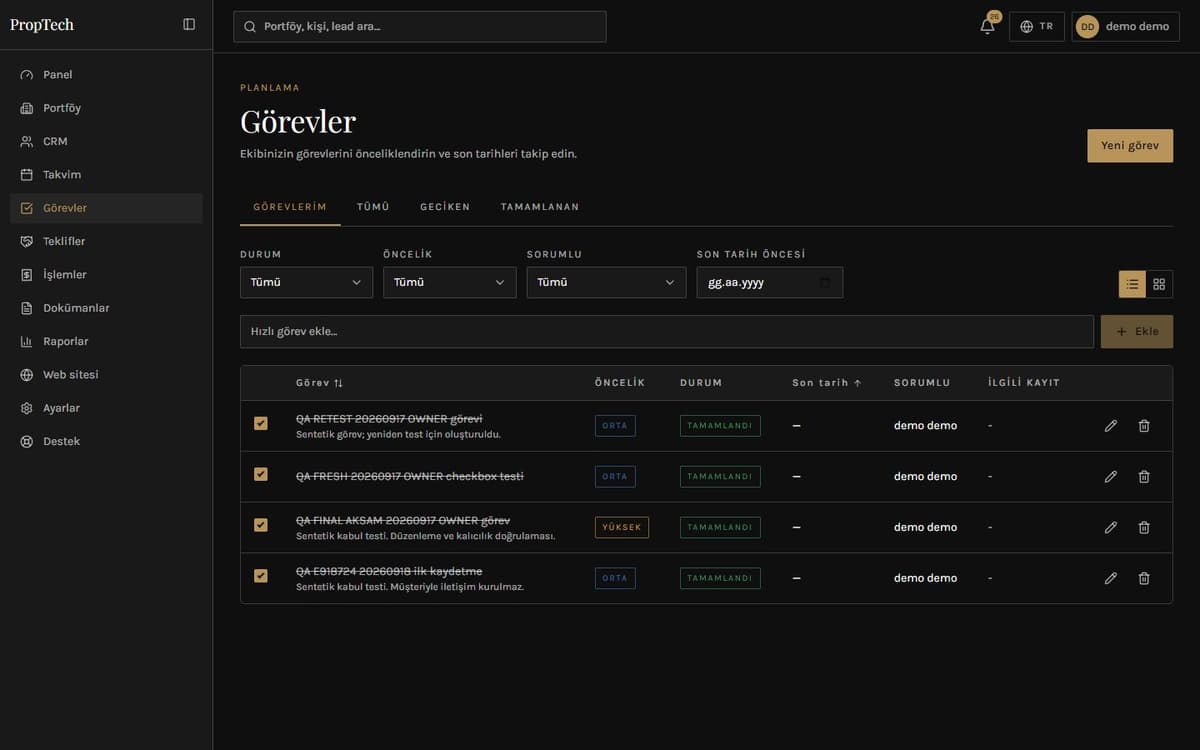Screen dimensions: 1200x750
Task: Open Dokümanlar in the sidebar
Action: [x=106, y=308]
